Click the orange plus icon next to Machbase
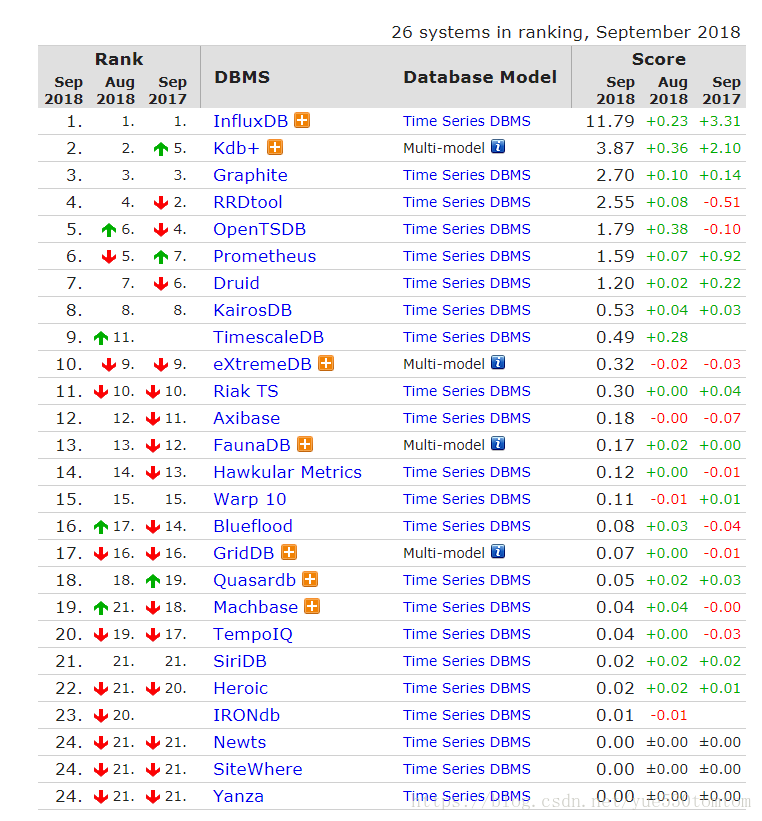The height and width of the screenshot is (821, 762). (x=312, y=607)
